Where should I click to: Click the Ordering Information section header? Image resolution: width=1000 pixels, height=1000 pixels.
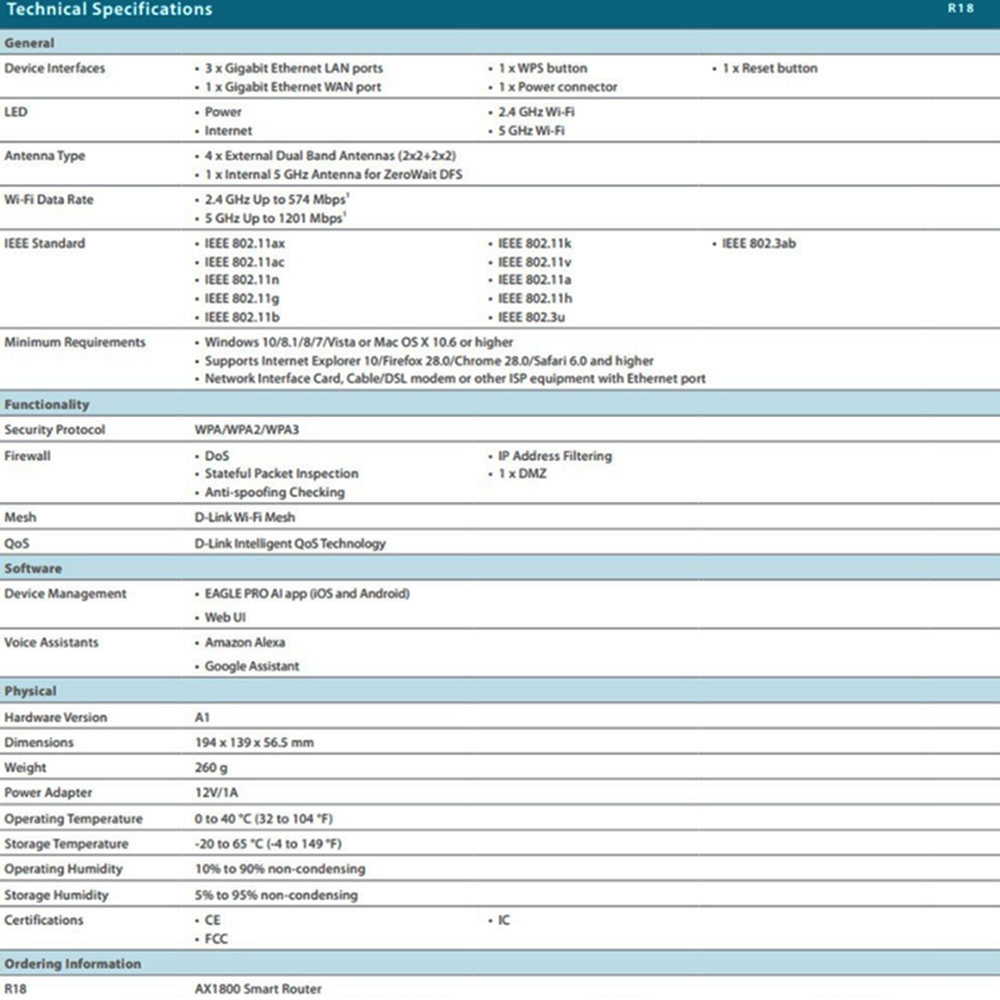pyautogui.click(x=73, y=964)
